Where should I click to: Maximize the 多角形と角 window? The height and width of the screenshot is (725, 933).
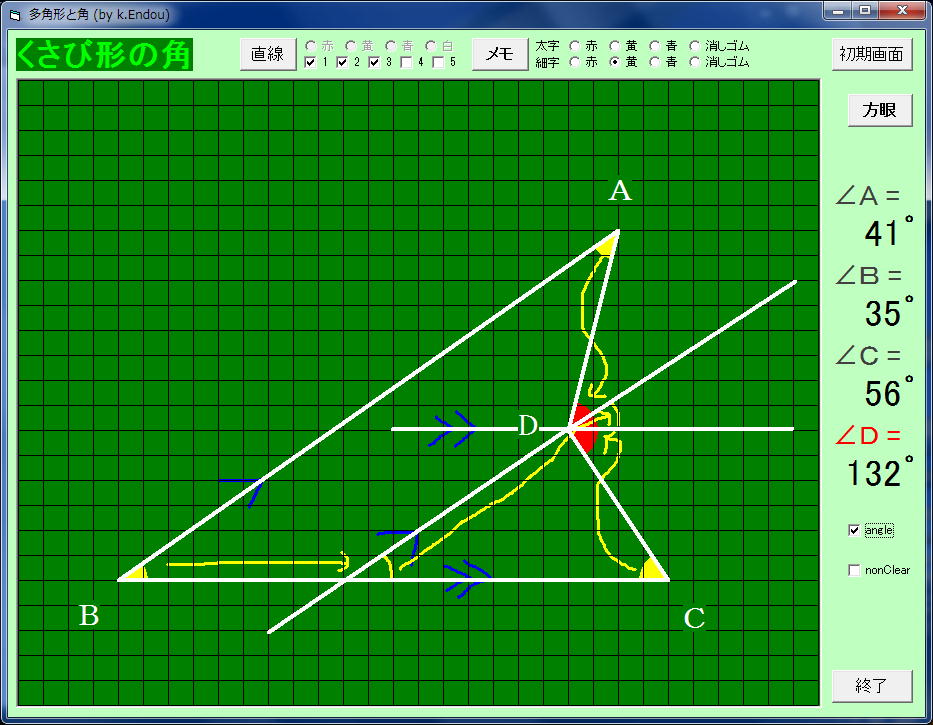[x=865, y=10]
